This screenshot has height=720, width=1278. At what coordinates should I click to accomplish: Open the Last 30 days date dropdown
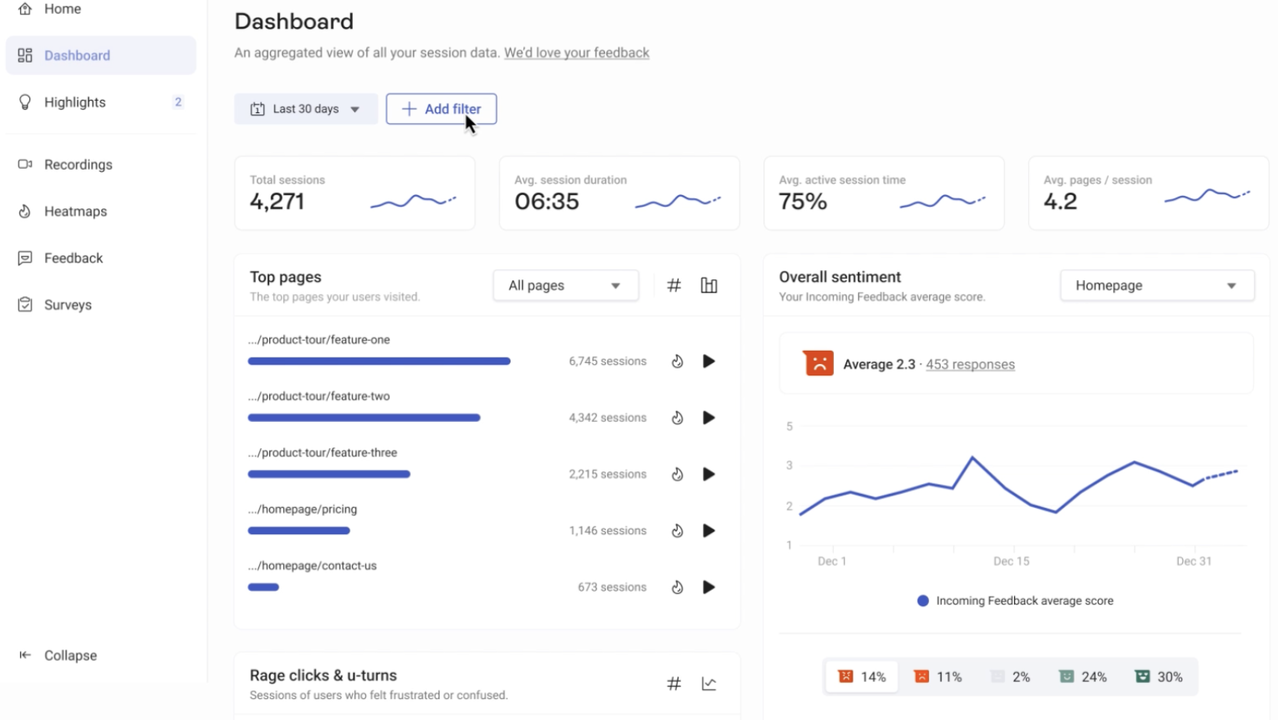[x=305, y=109]
